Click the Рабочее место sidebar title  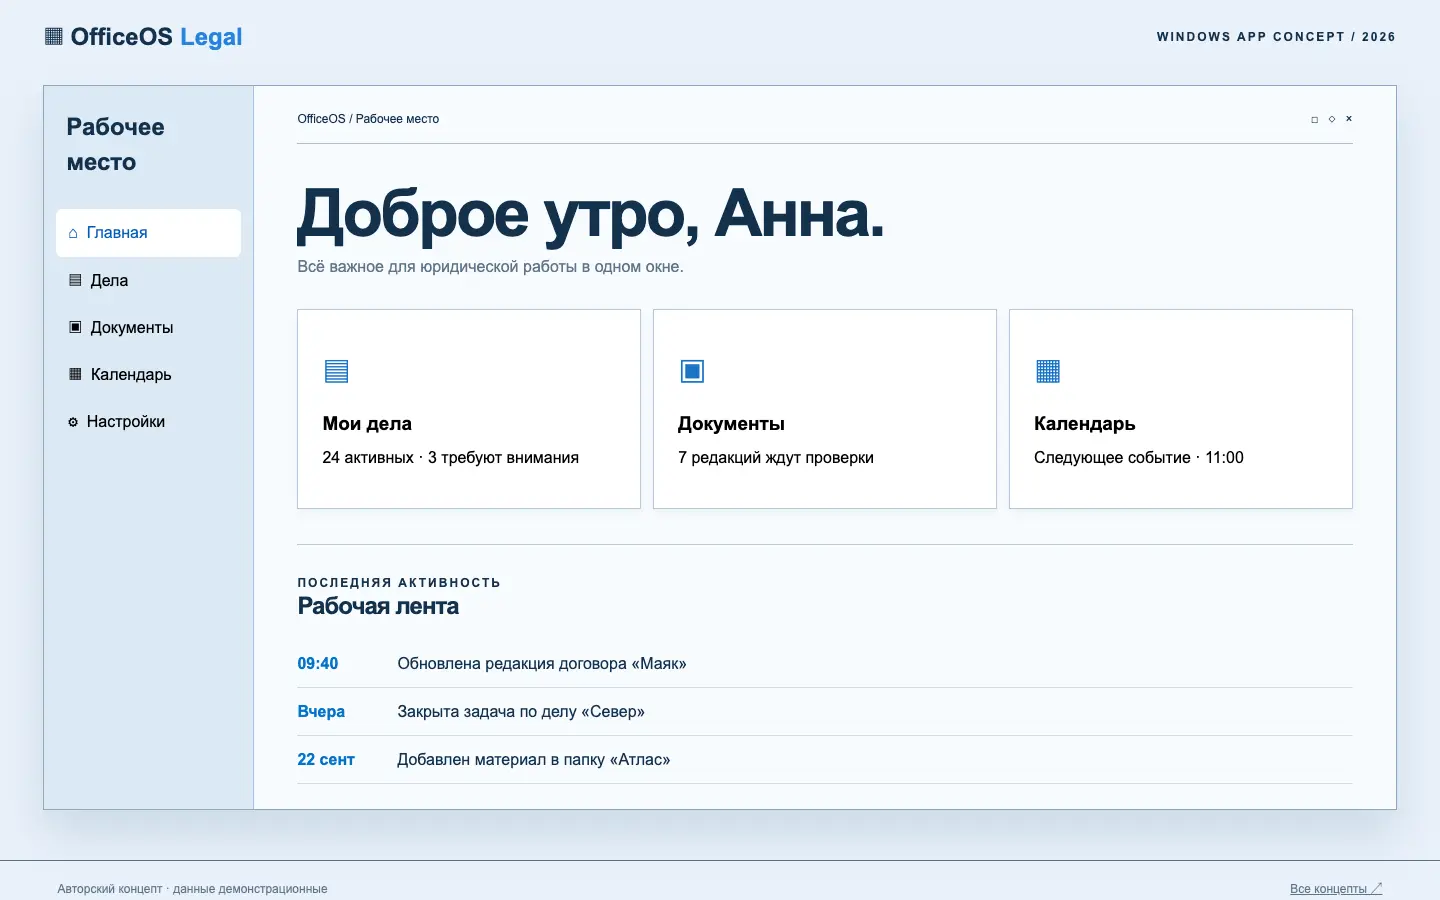pos(115,144)
